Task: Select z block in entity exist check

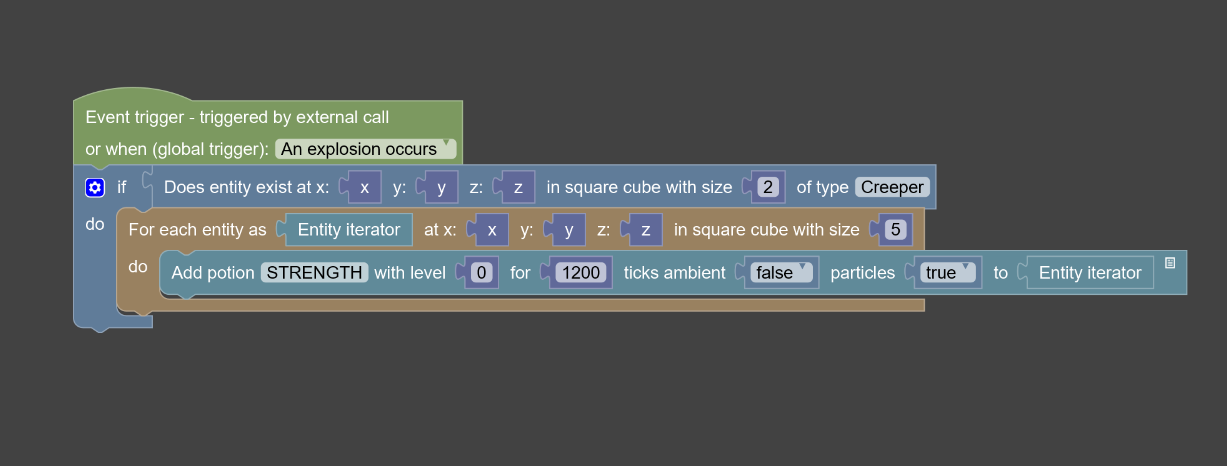Action: 517,187
